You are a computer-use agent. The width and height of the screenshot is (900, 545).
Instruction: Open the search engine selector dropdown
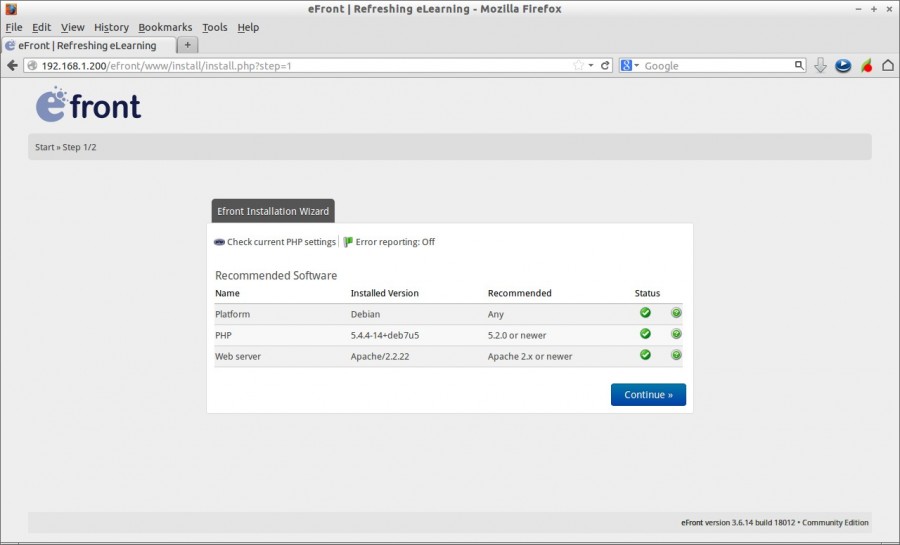(x=629, y=65)
